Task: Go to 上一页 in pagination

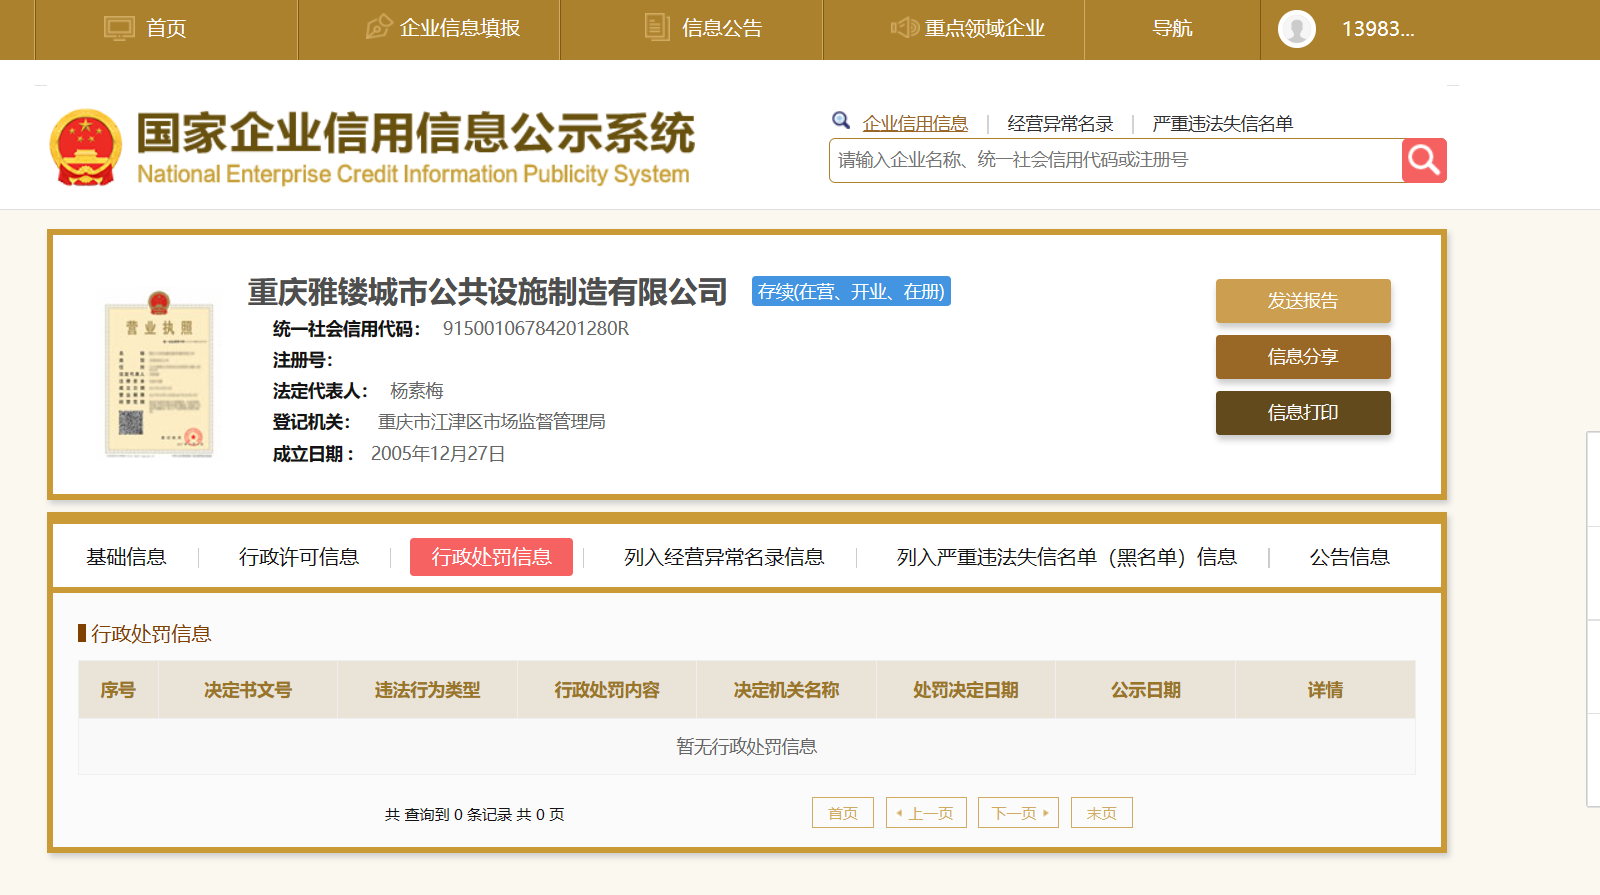Action: coord(926,813)
